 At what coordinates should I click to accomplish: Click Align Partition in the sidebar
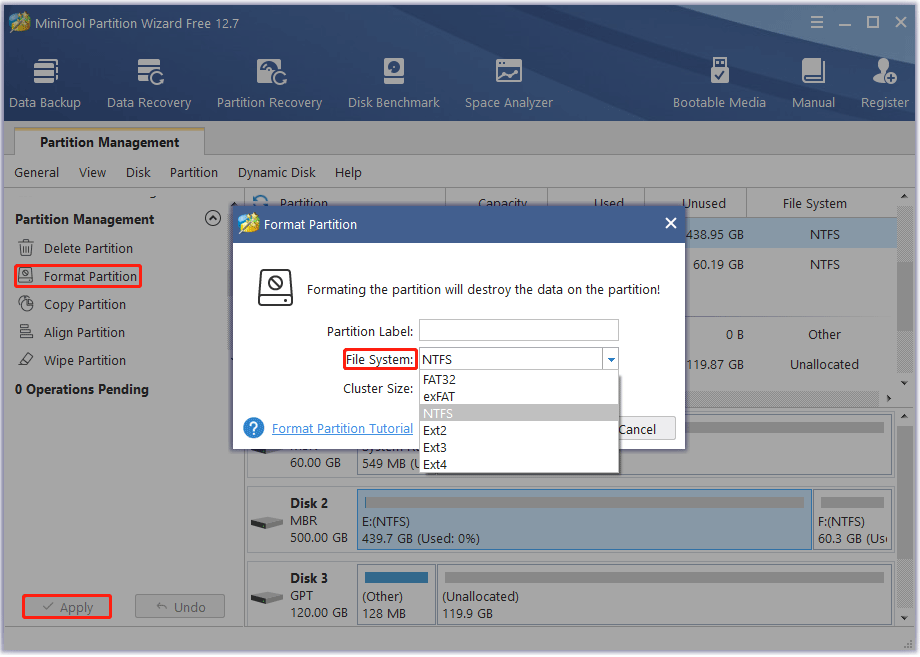coord(84,332)
